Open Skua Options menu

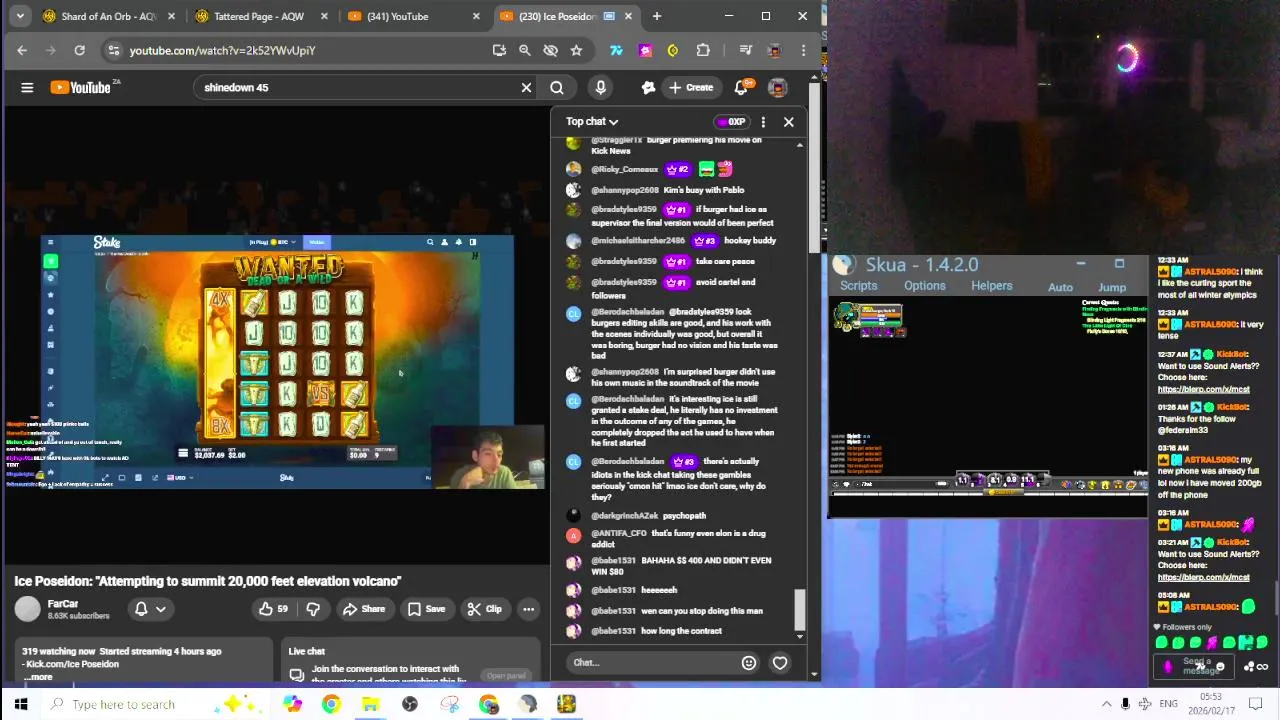point(924,286)
